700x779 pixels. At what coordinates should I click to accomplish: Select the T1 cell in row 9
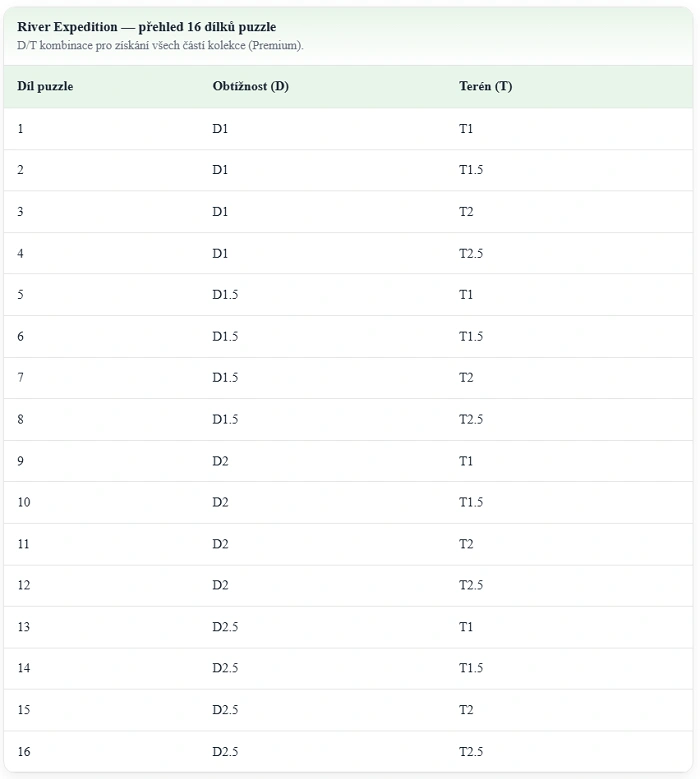[x=466, y=461]
